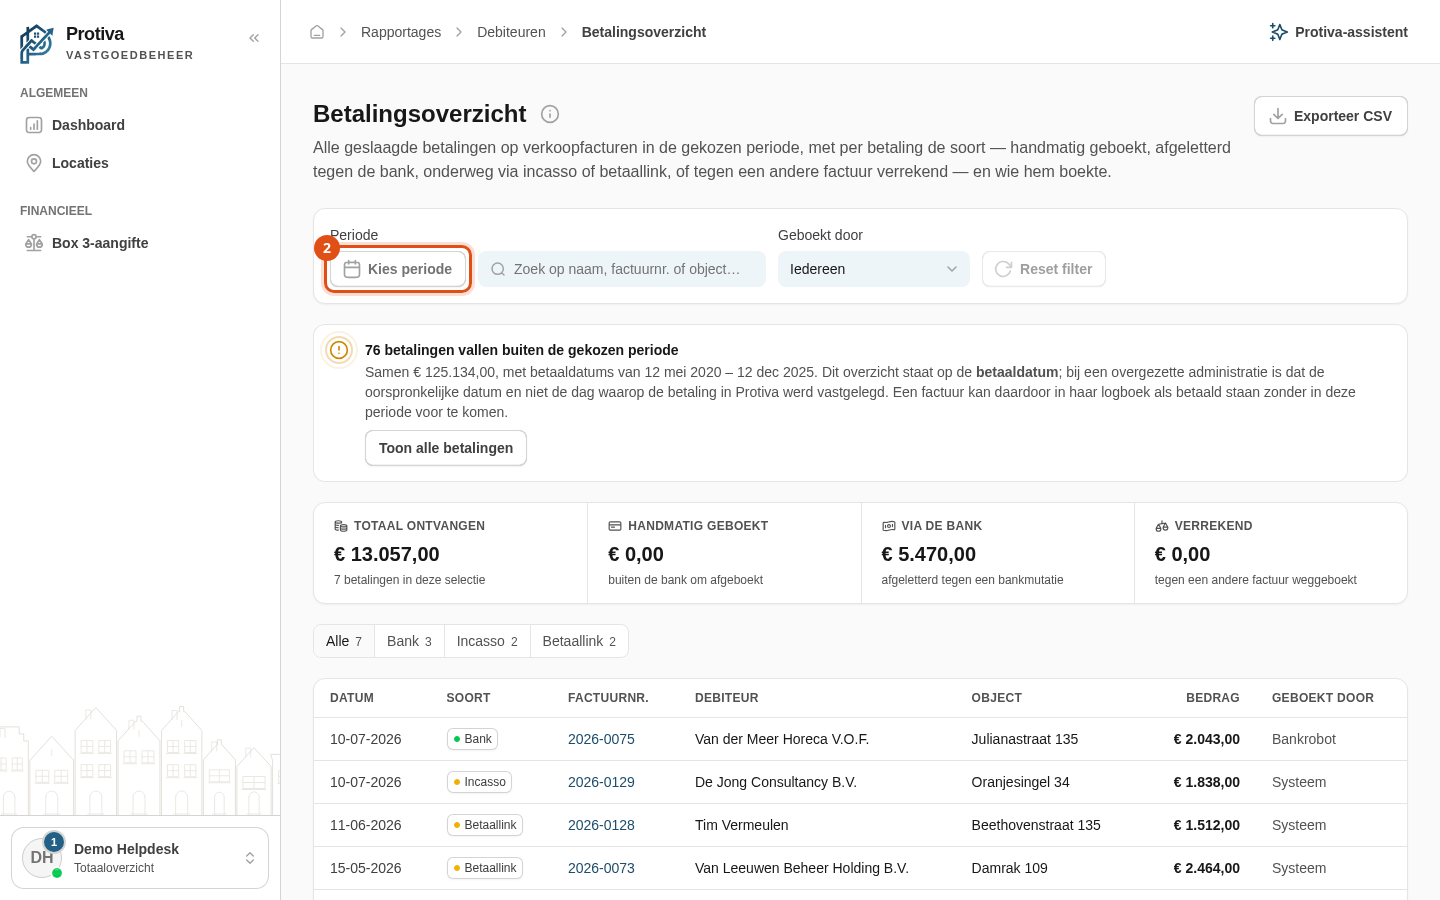Click the Dashboard chart icon in sidebar
The image size is (1440, 900).
[x=34, y=125]
